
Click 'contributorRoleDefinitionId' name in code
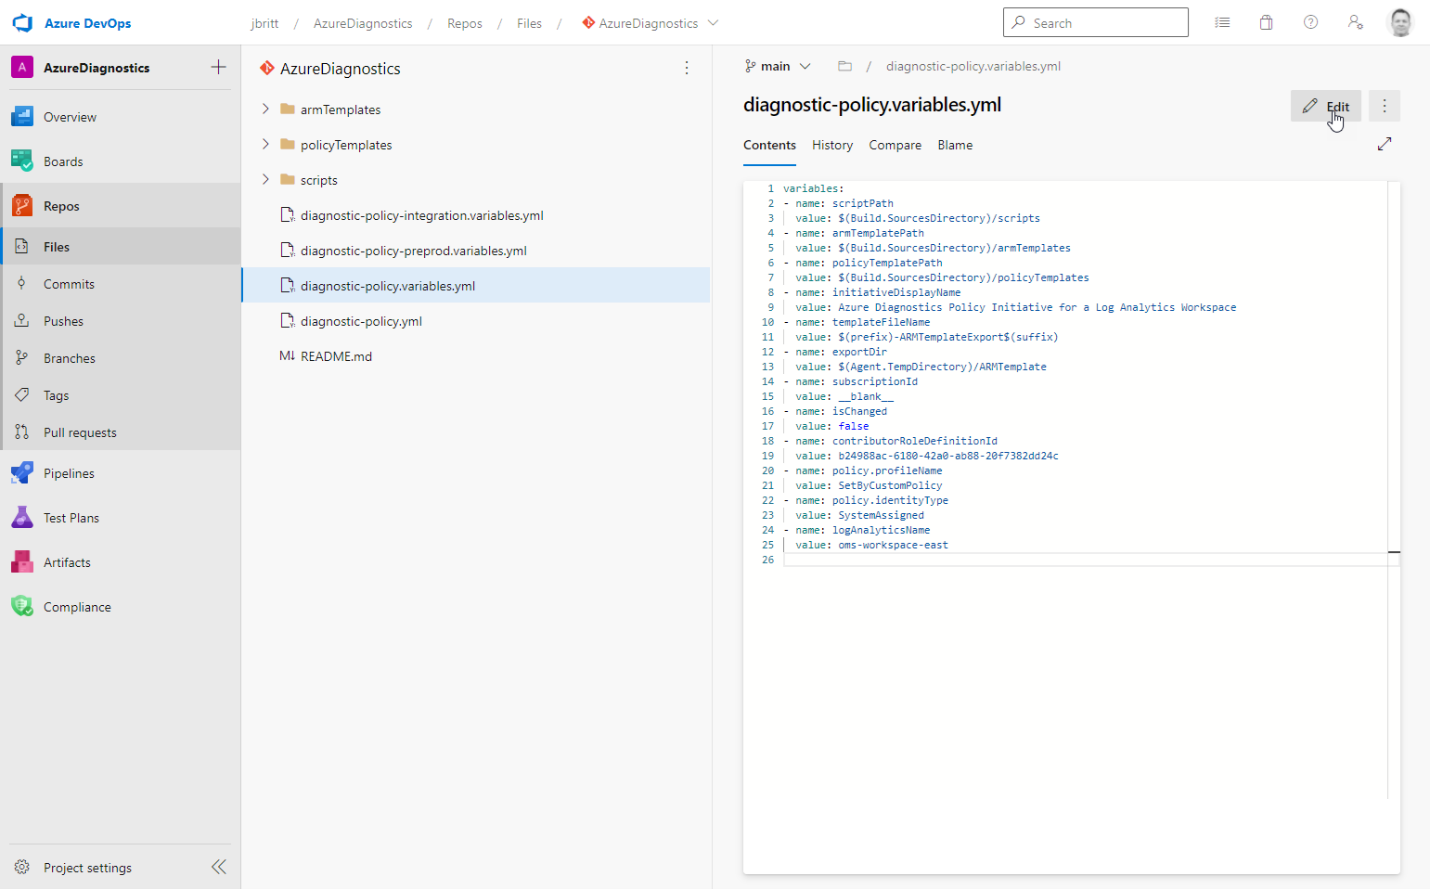tap(915, 441)
